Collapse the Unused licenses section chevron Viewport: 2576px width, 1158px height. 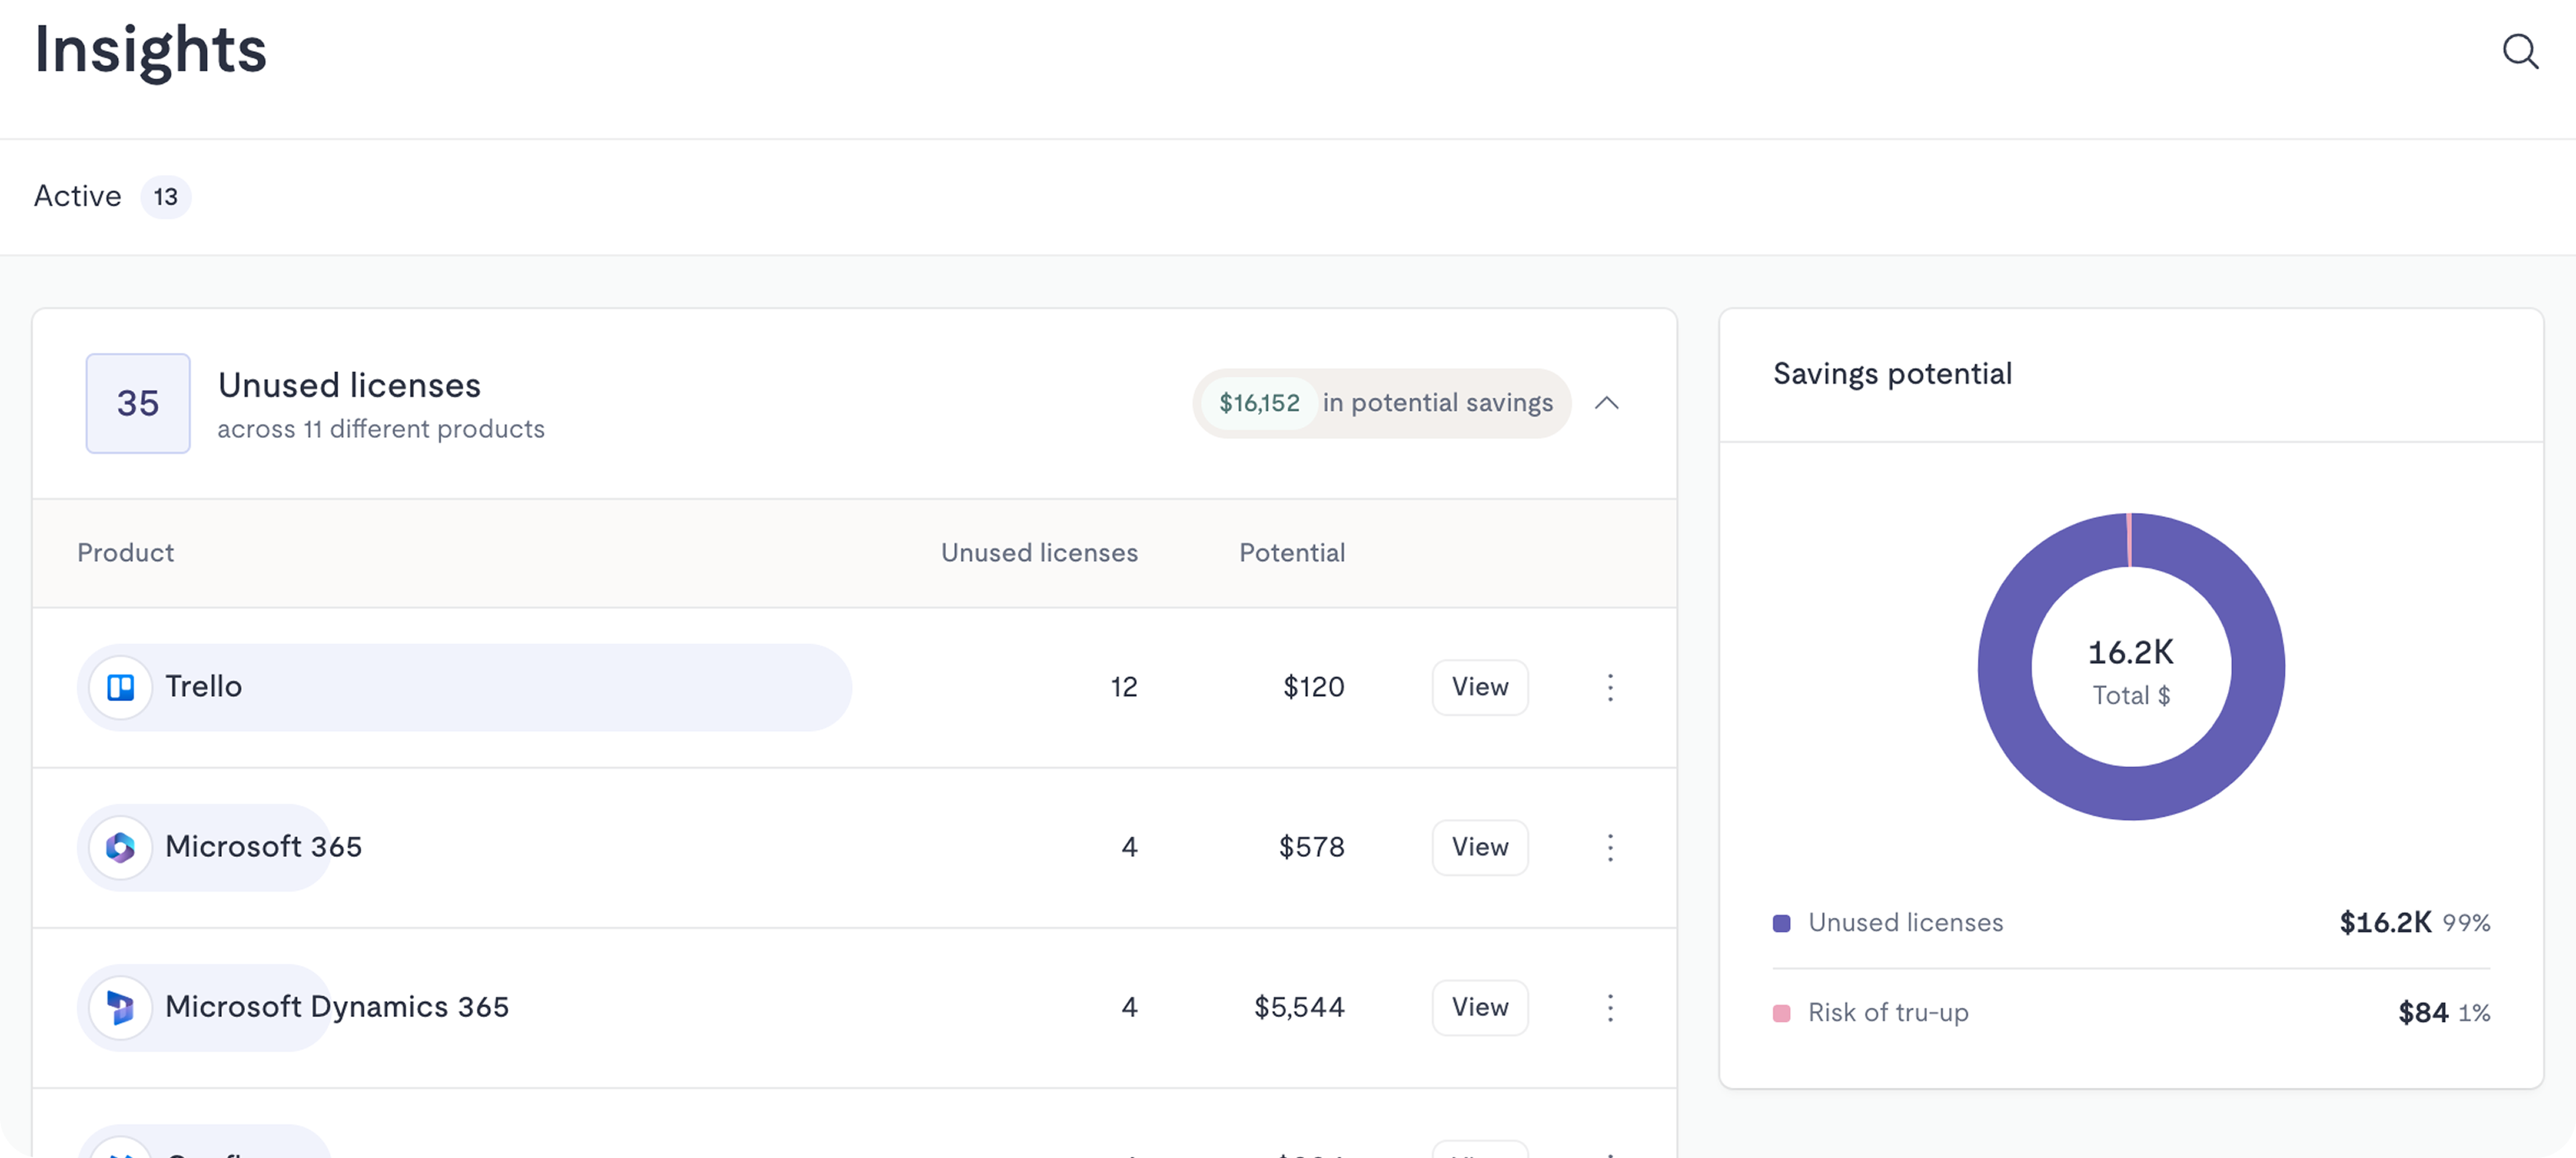pyautogui.click(x=1606, y=403)
